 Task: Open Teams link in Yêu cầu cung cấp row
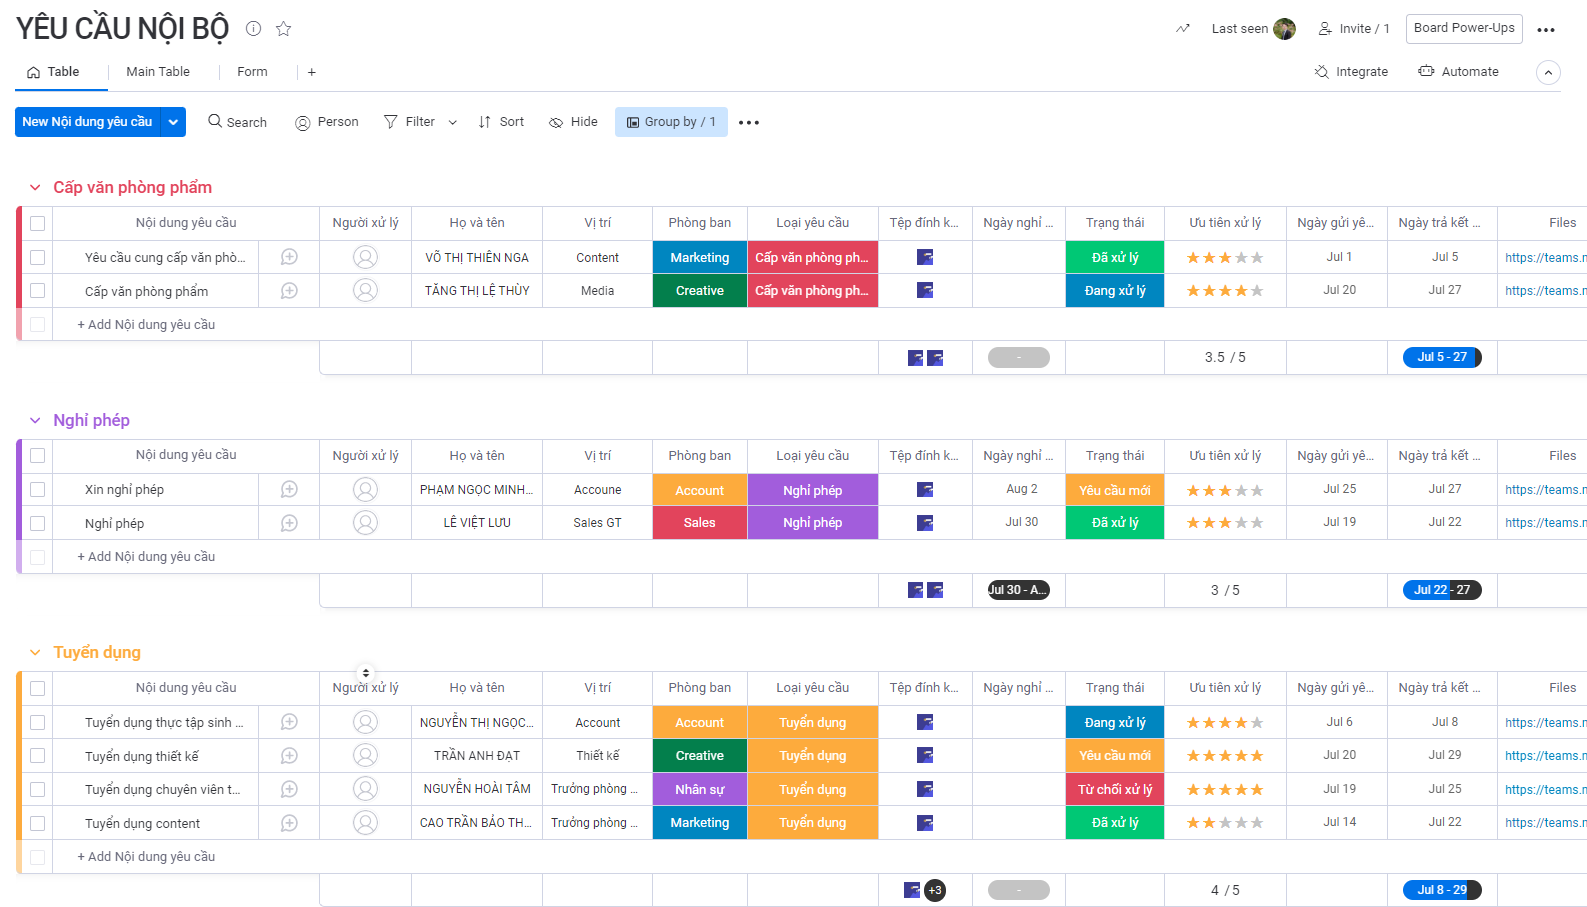(1543, 258)
